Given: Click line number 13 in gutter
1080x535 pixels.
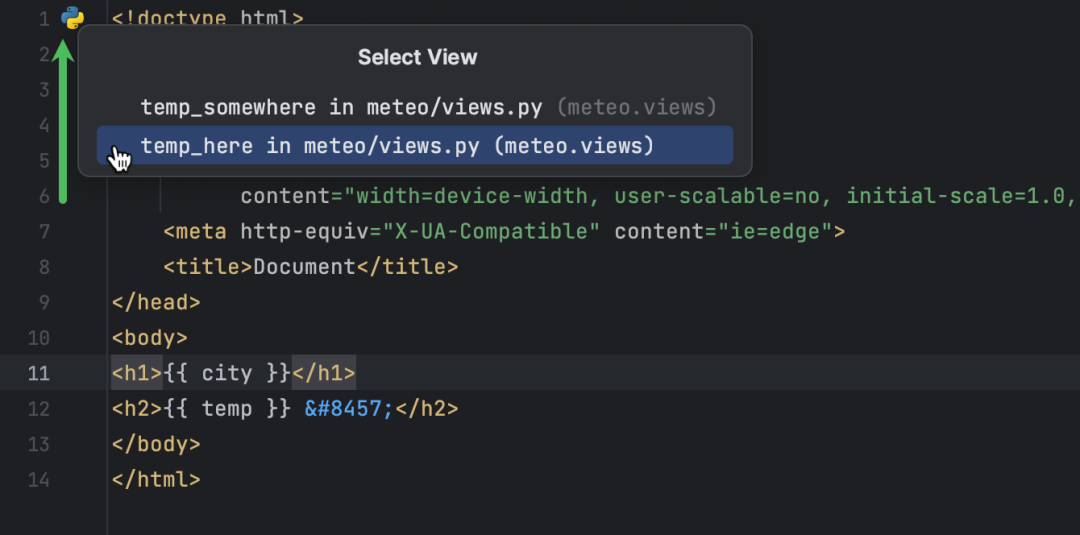Looking at the screenshot, I should pyautogui.click(x=39, y=444).
